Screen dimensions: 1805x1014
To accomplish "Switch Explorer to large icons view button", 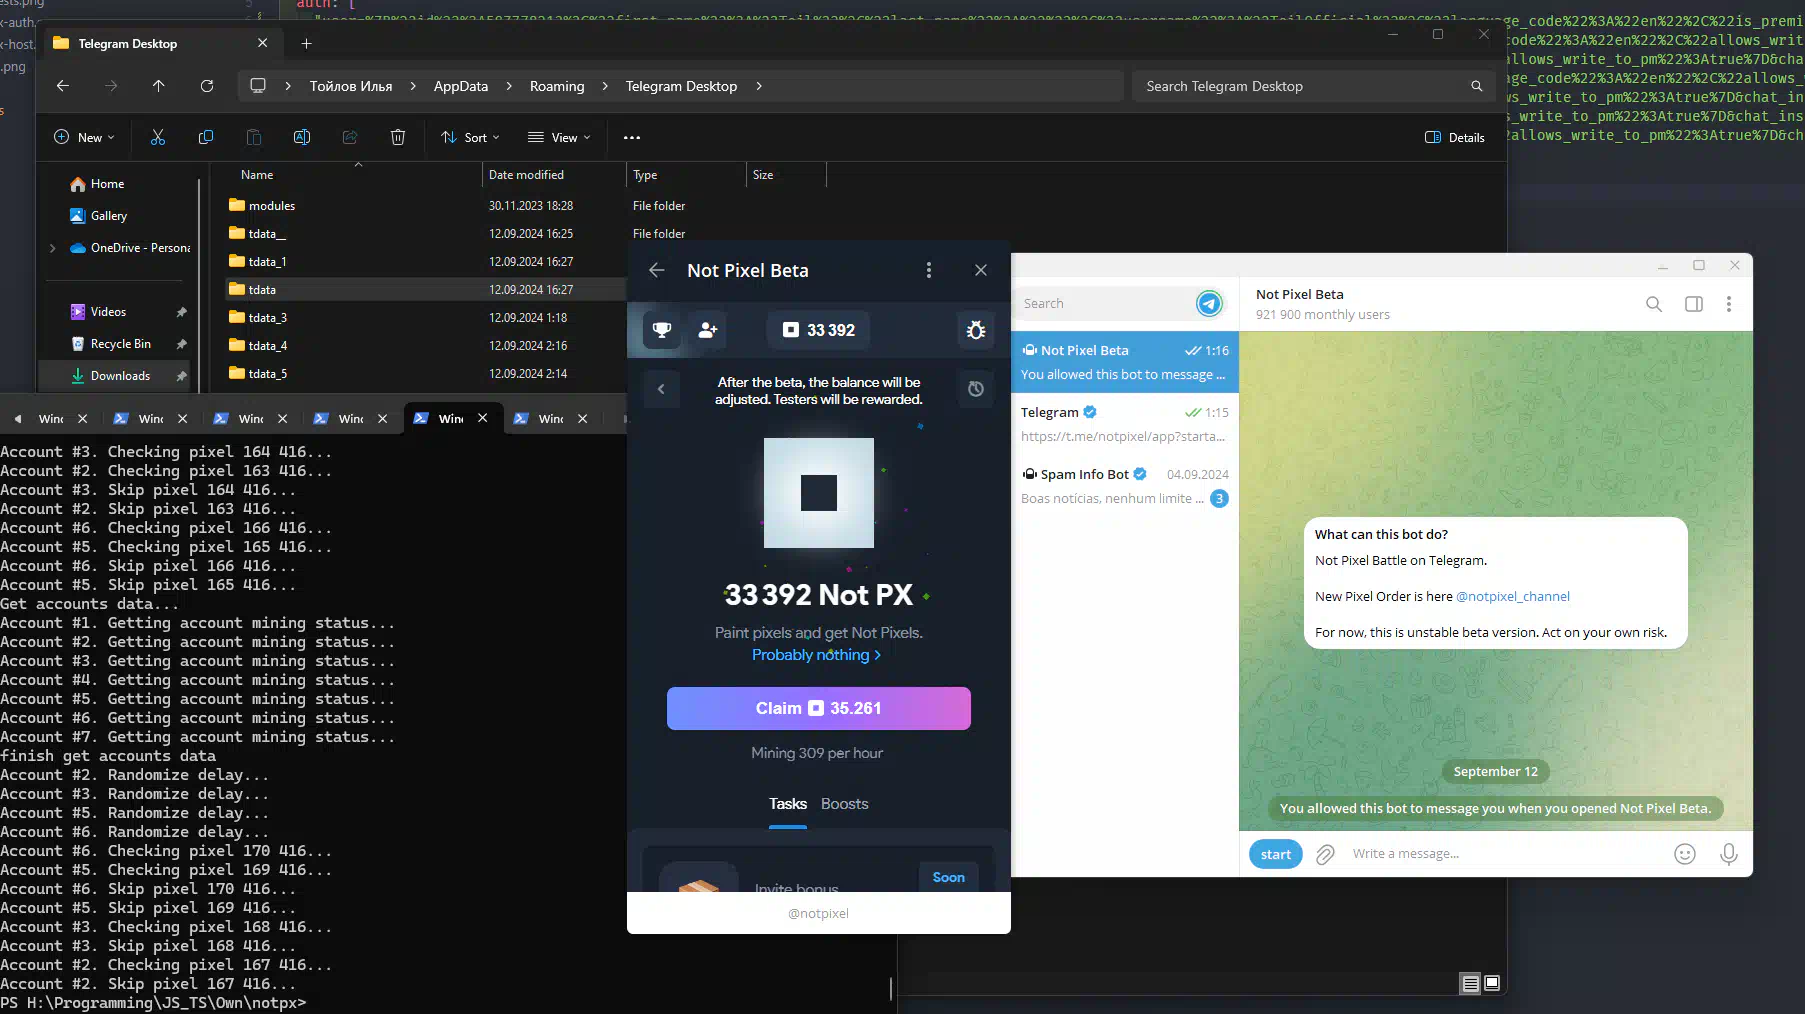I will pyautogui.click(x=1492, y=983).
